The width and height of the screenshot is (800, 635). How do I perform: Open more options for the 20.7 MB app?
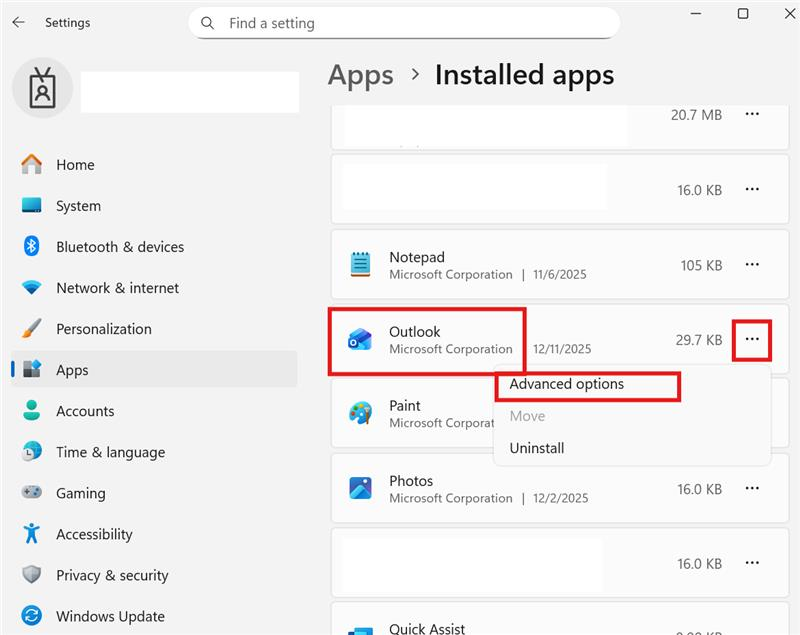(752, 114)
